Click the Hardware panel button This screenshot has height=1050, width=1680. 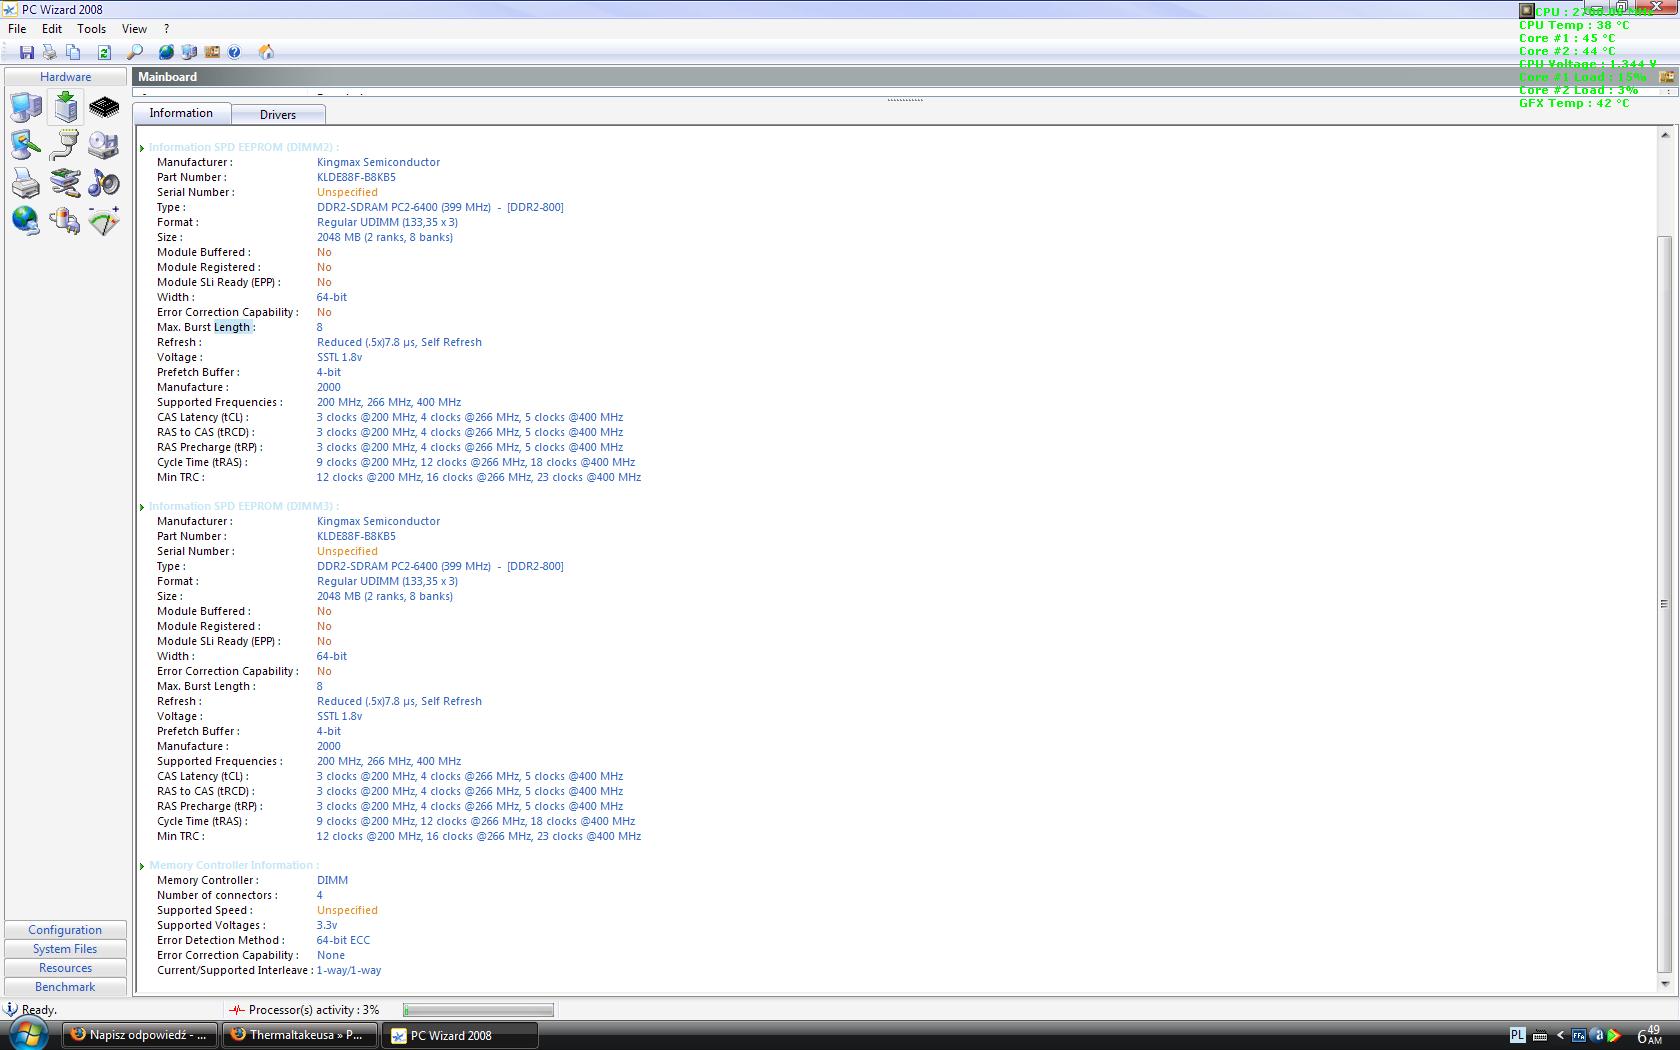[66, 77]
